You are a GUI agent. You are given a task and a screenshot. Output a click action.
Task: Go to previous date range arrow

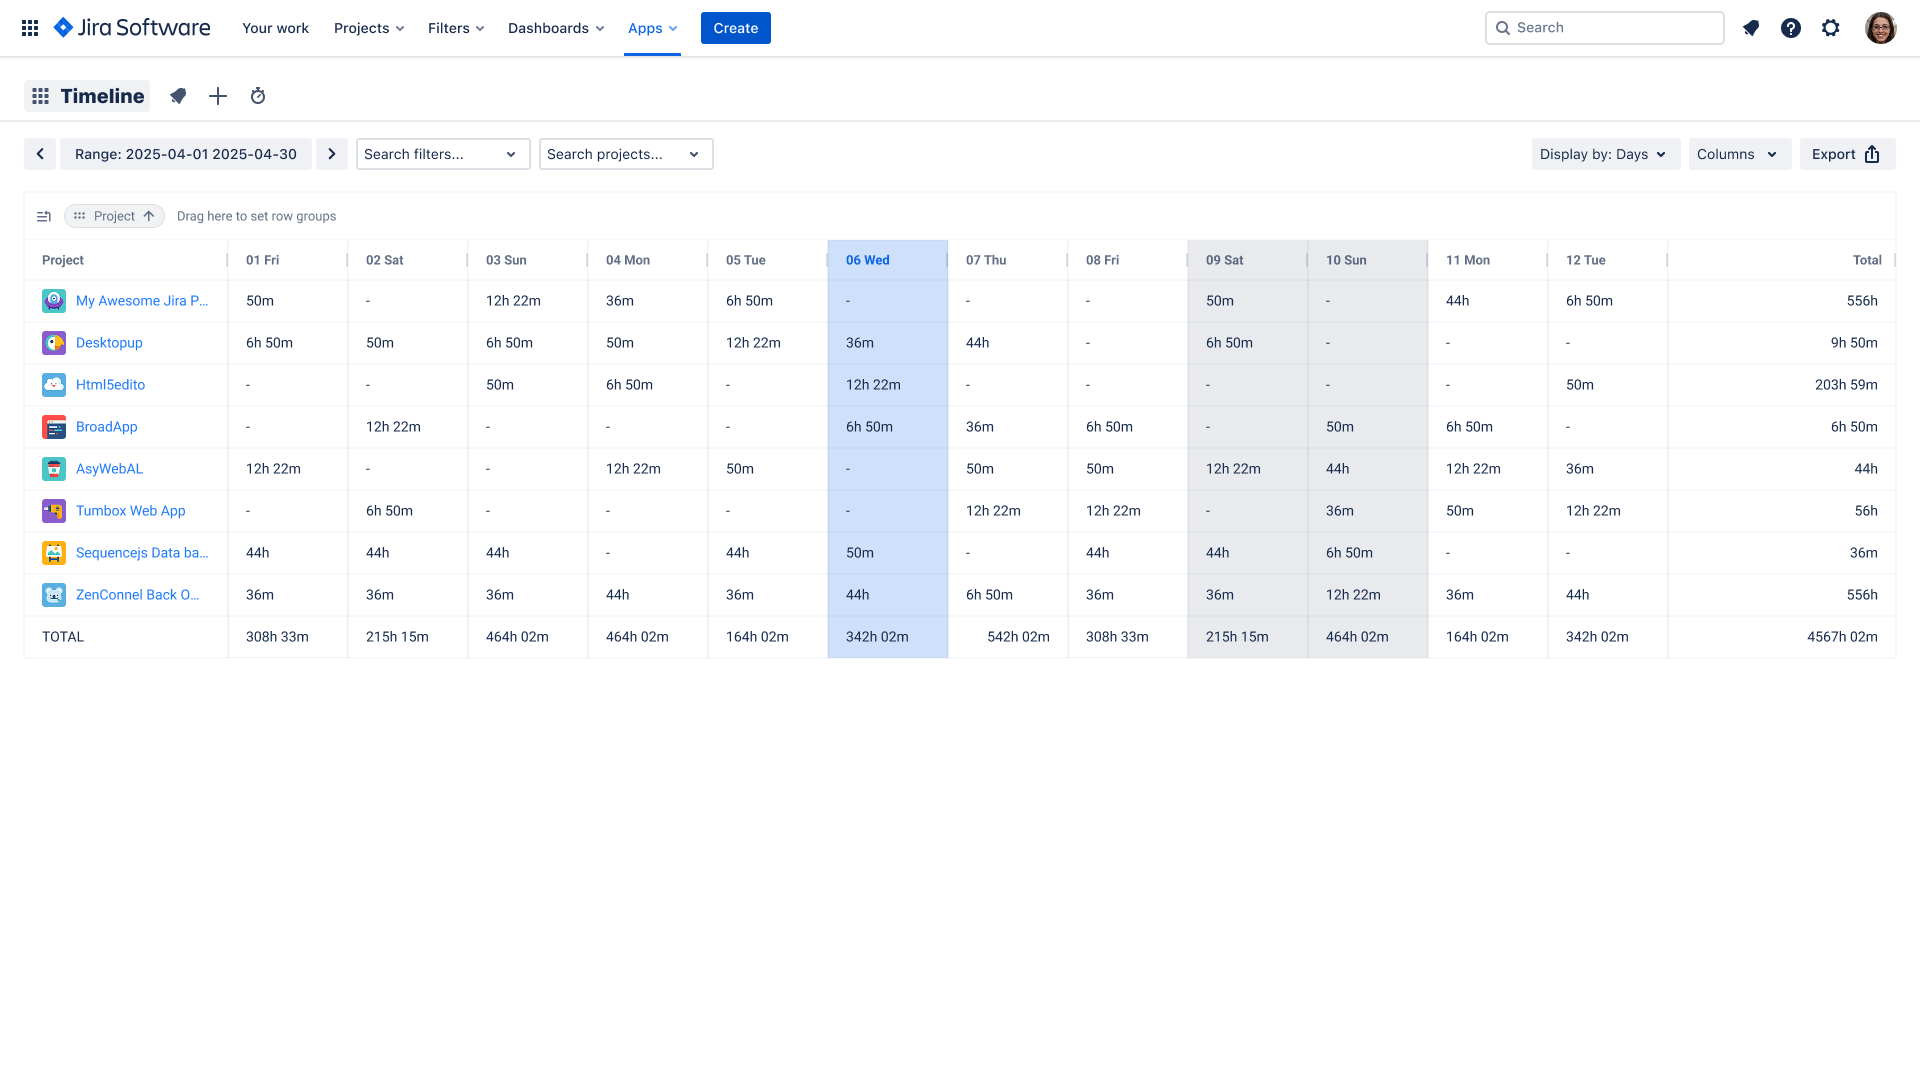click(x=40, y=154)
